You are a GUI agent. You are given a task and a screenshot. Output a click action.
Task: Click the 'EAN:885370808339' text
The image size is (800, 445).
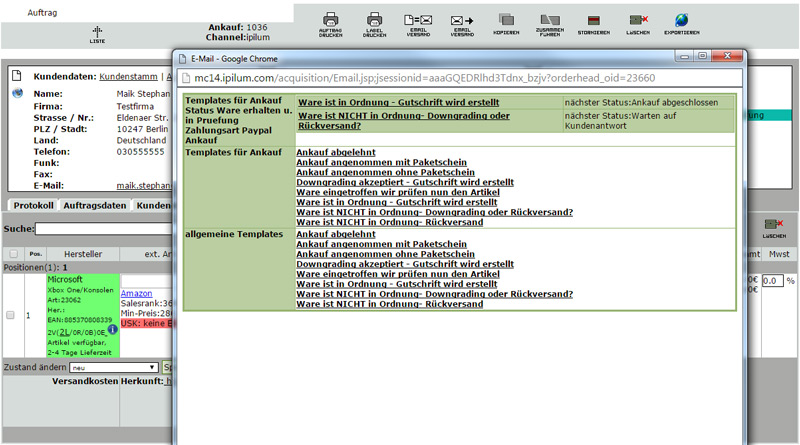[80, 320]
